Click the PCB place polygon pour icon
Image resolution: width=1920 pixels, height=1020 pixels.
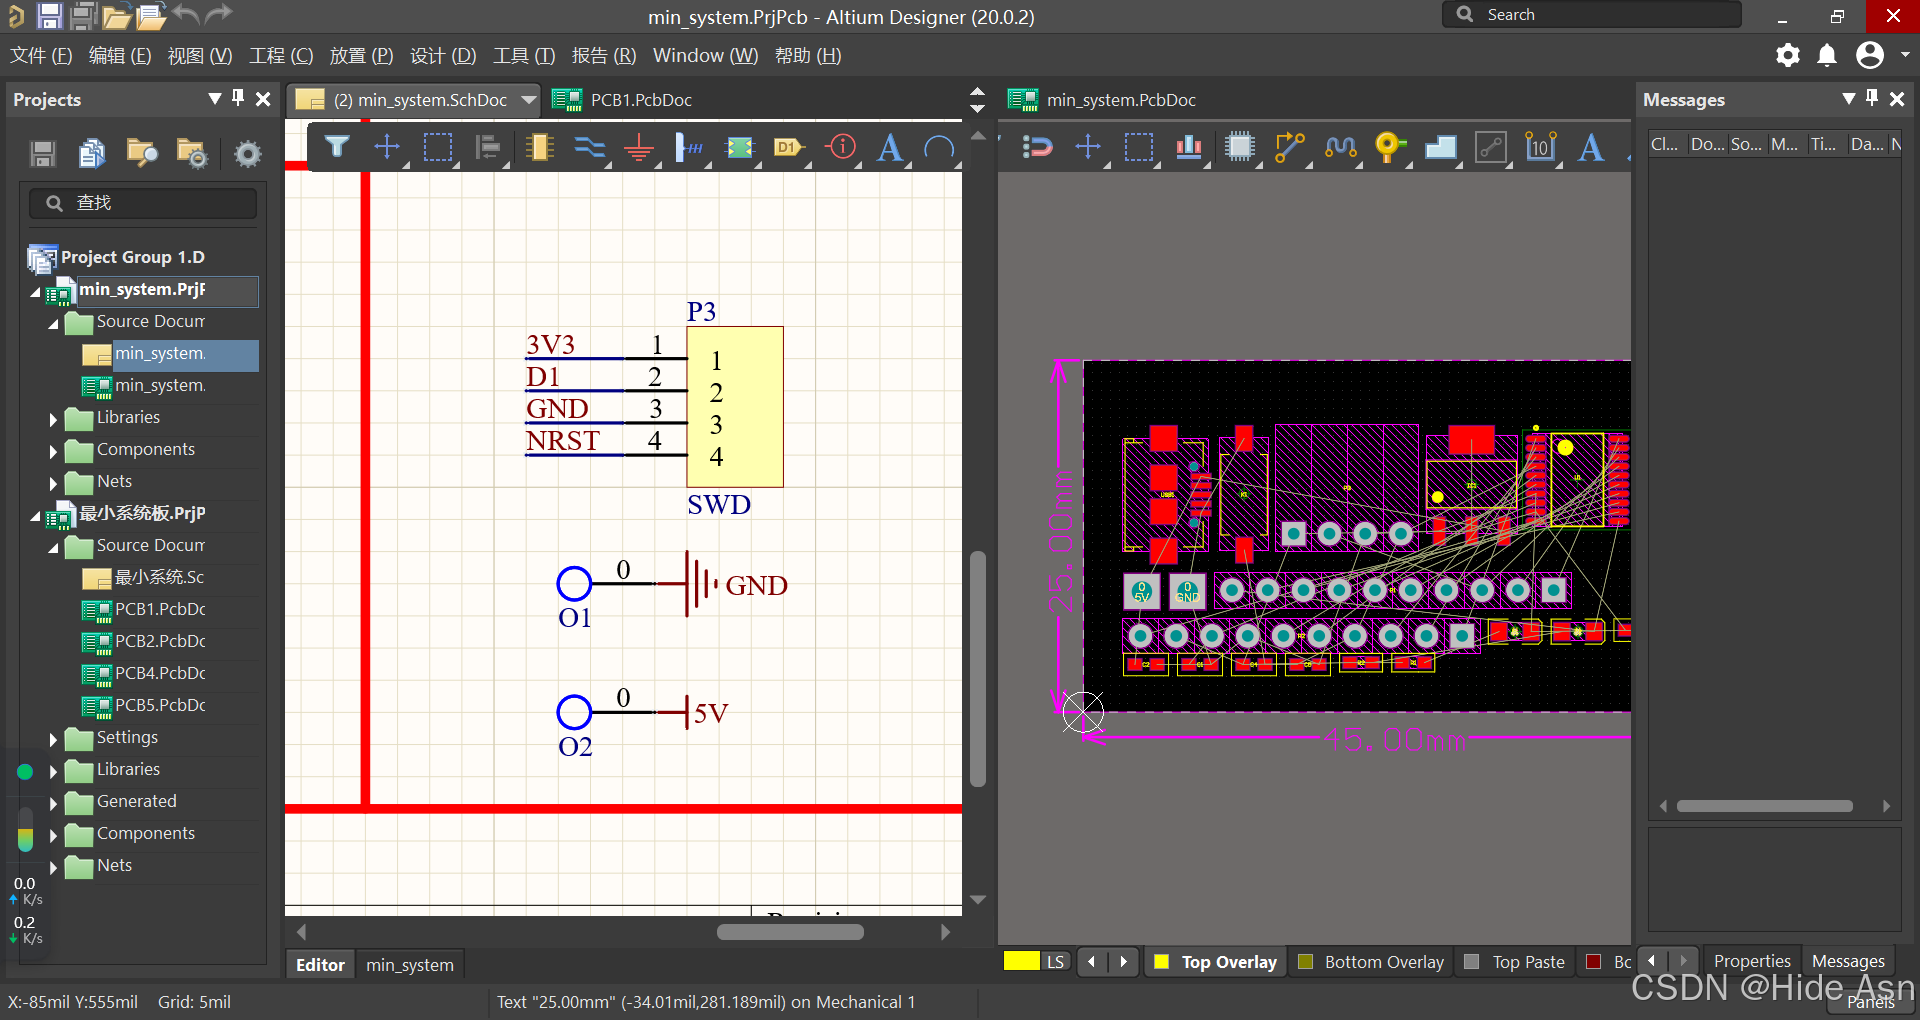point(1441,148)
